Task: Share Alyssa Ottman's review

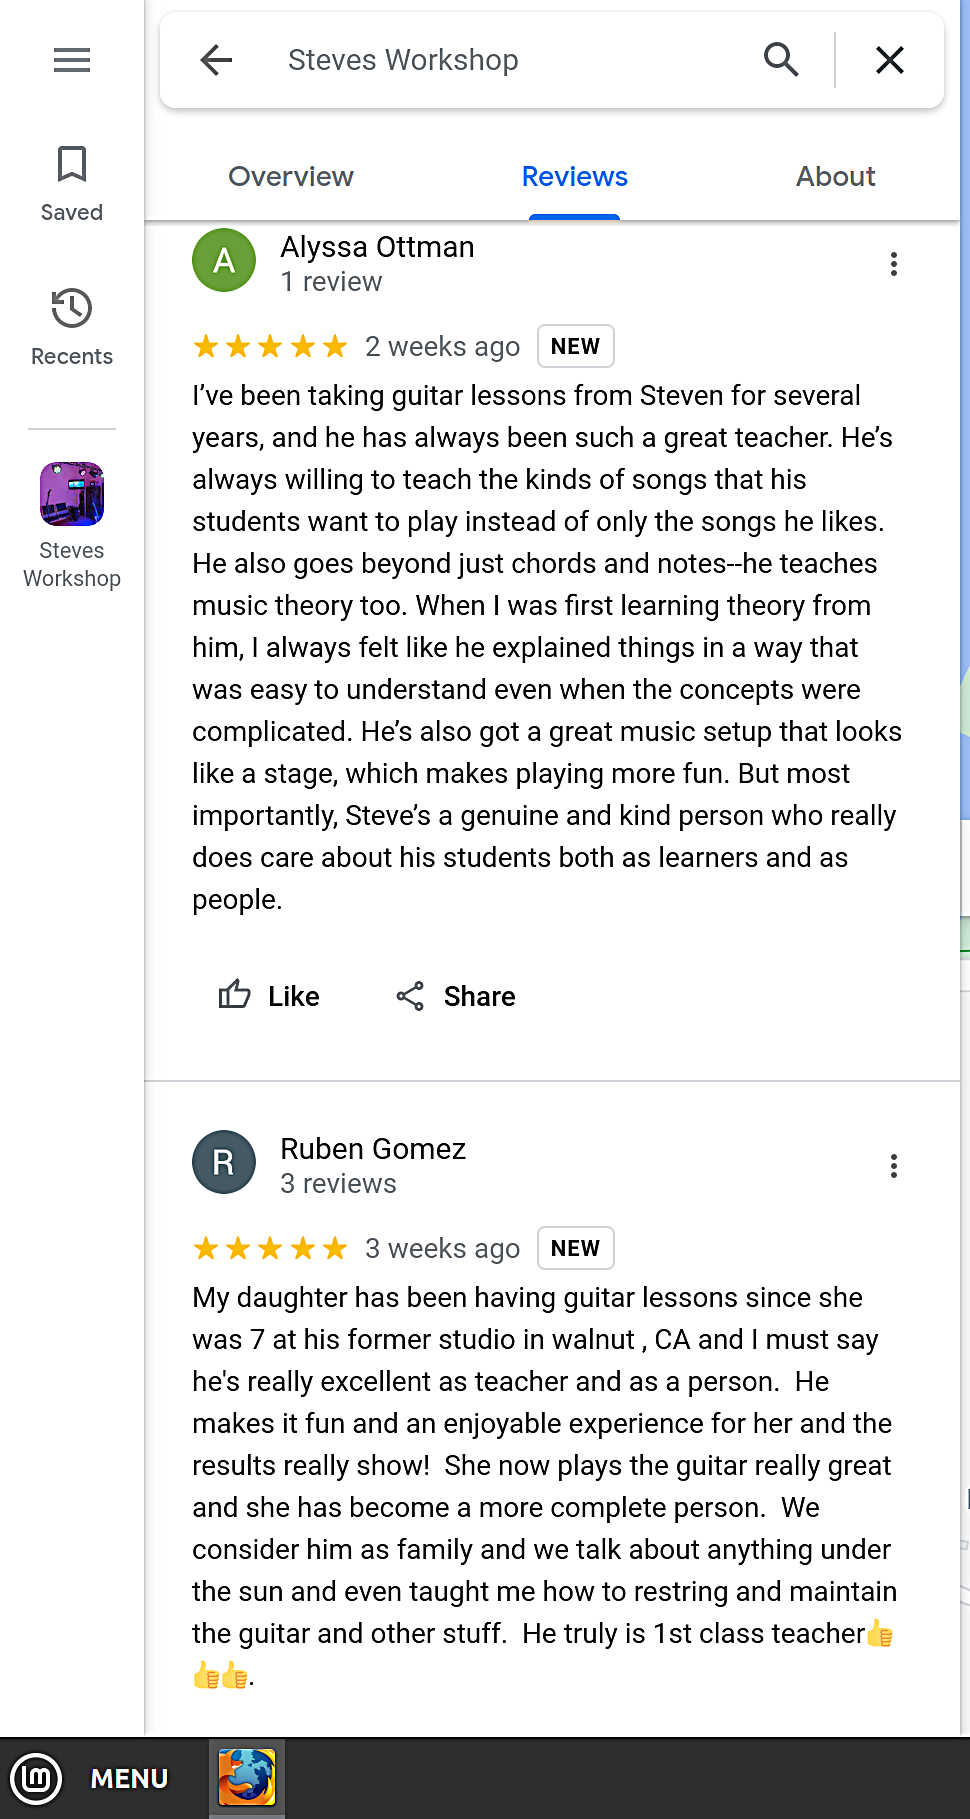Action: (x=456, y=996)
